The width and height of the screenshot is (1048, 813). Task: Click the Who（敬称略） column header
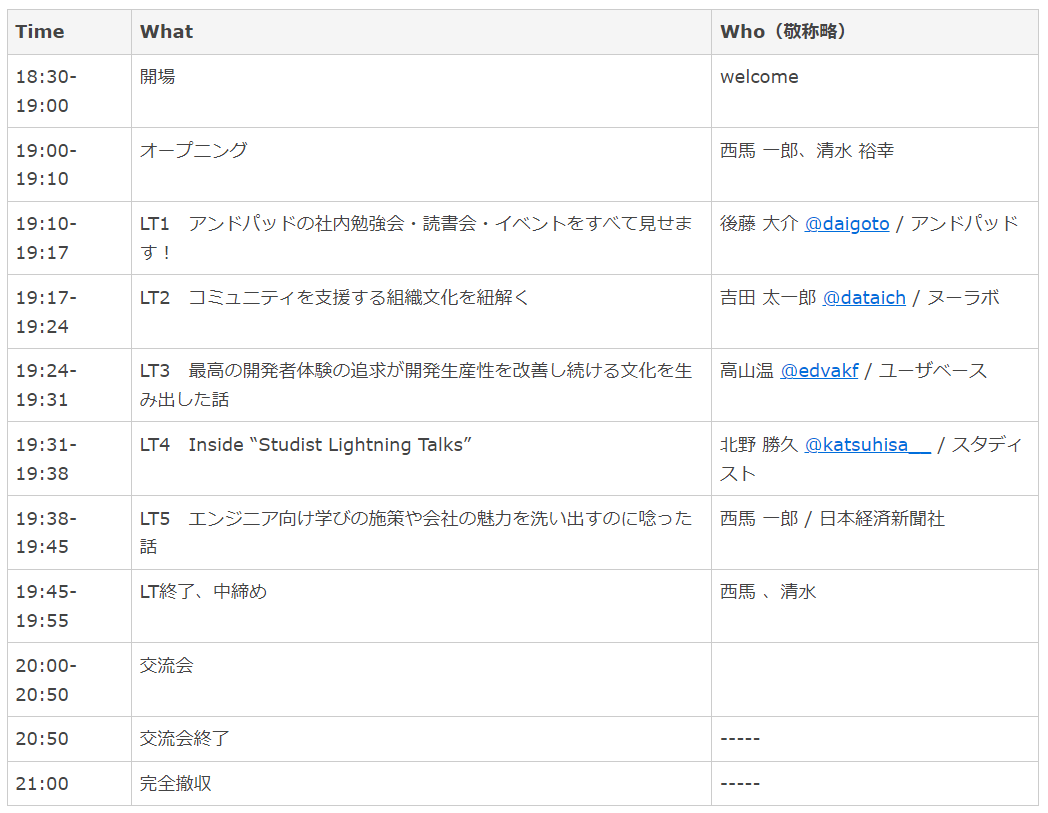point(783,31)
